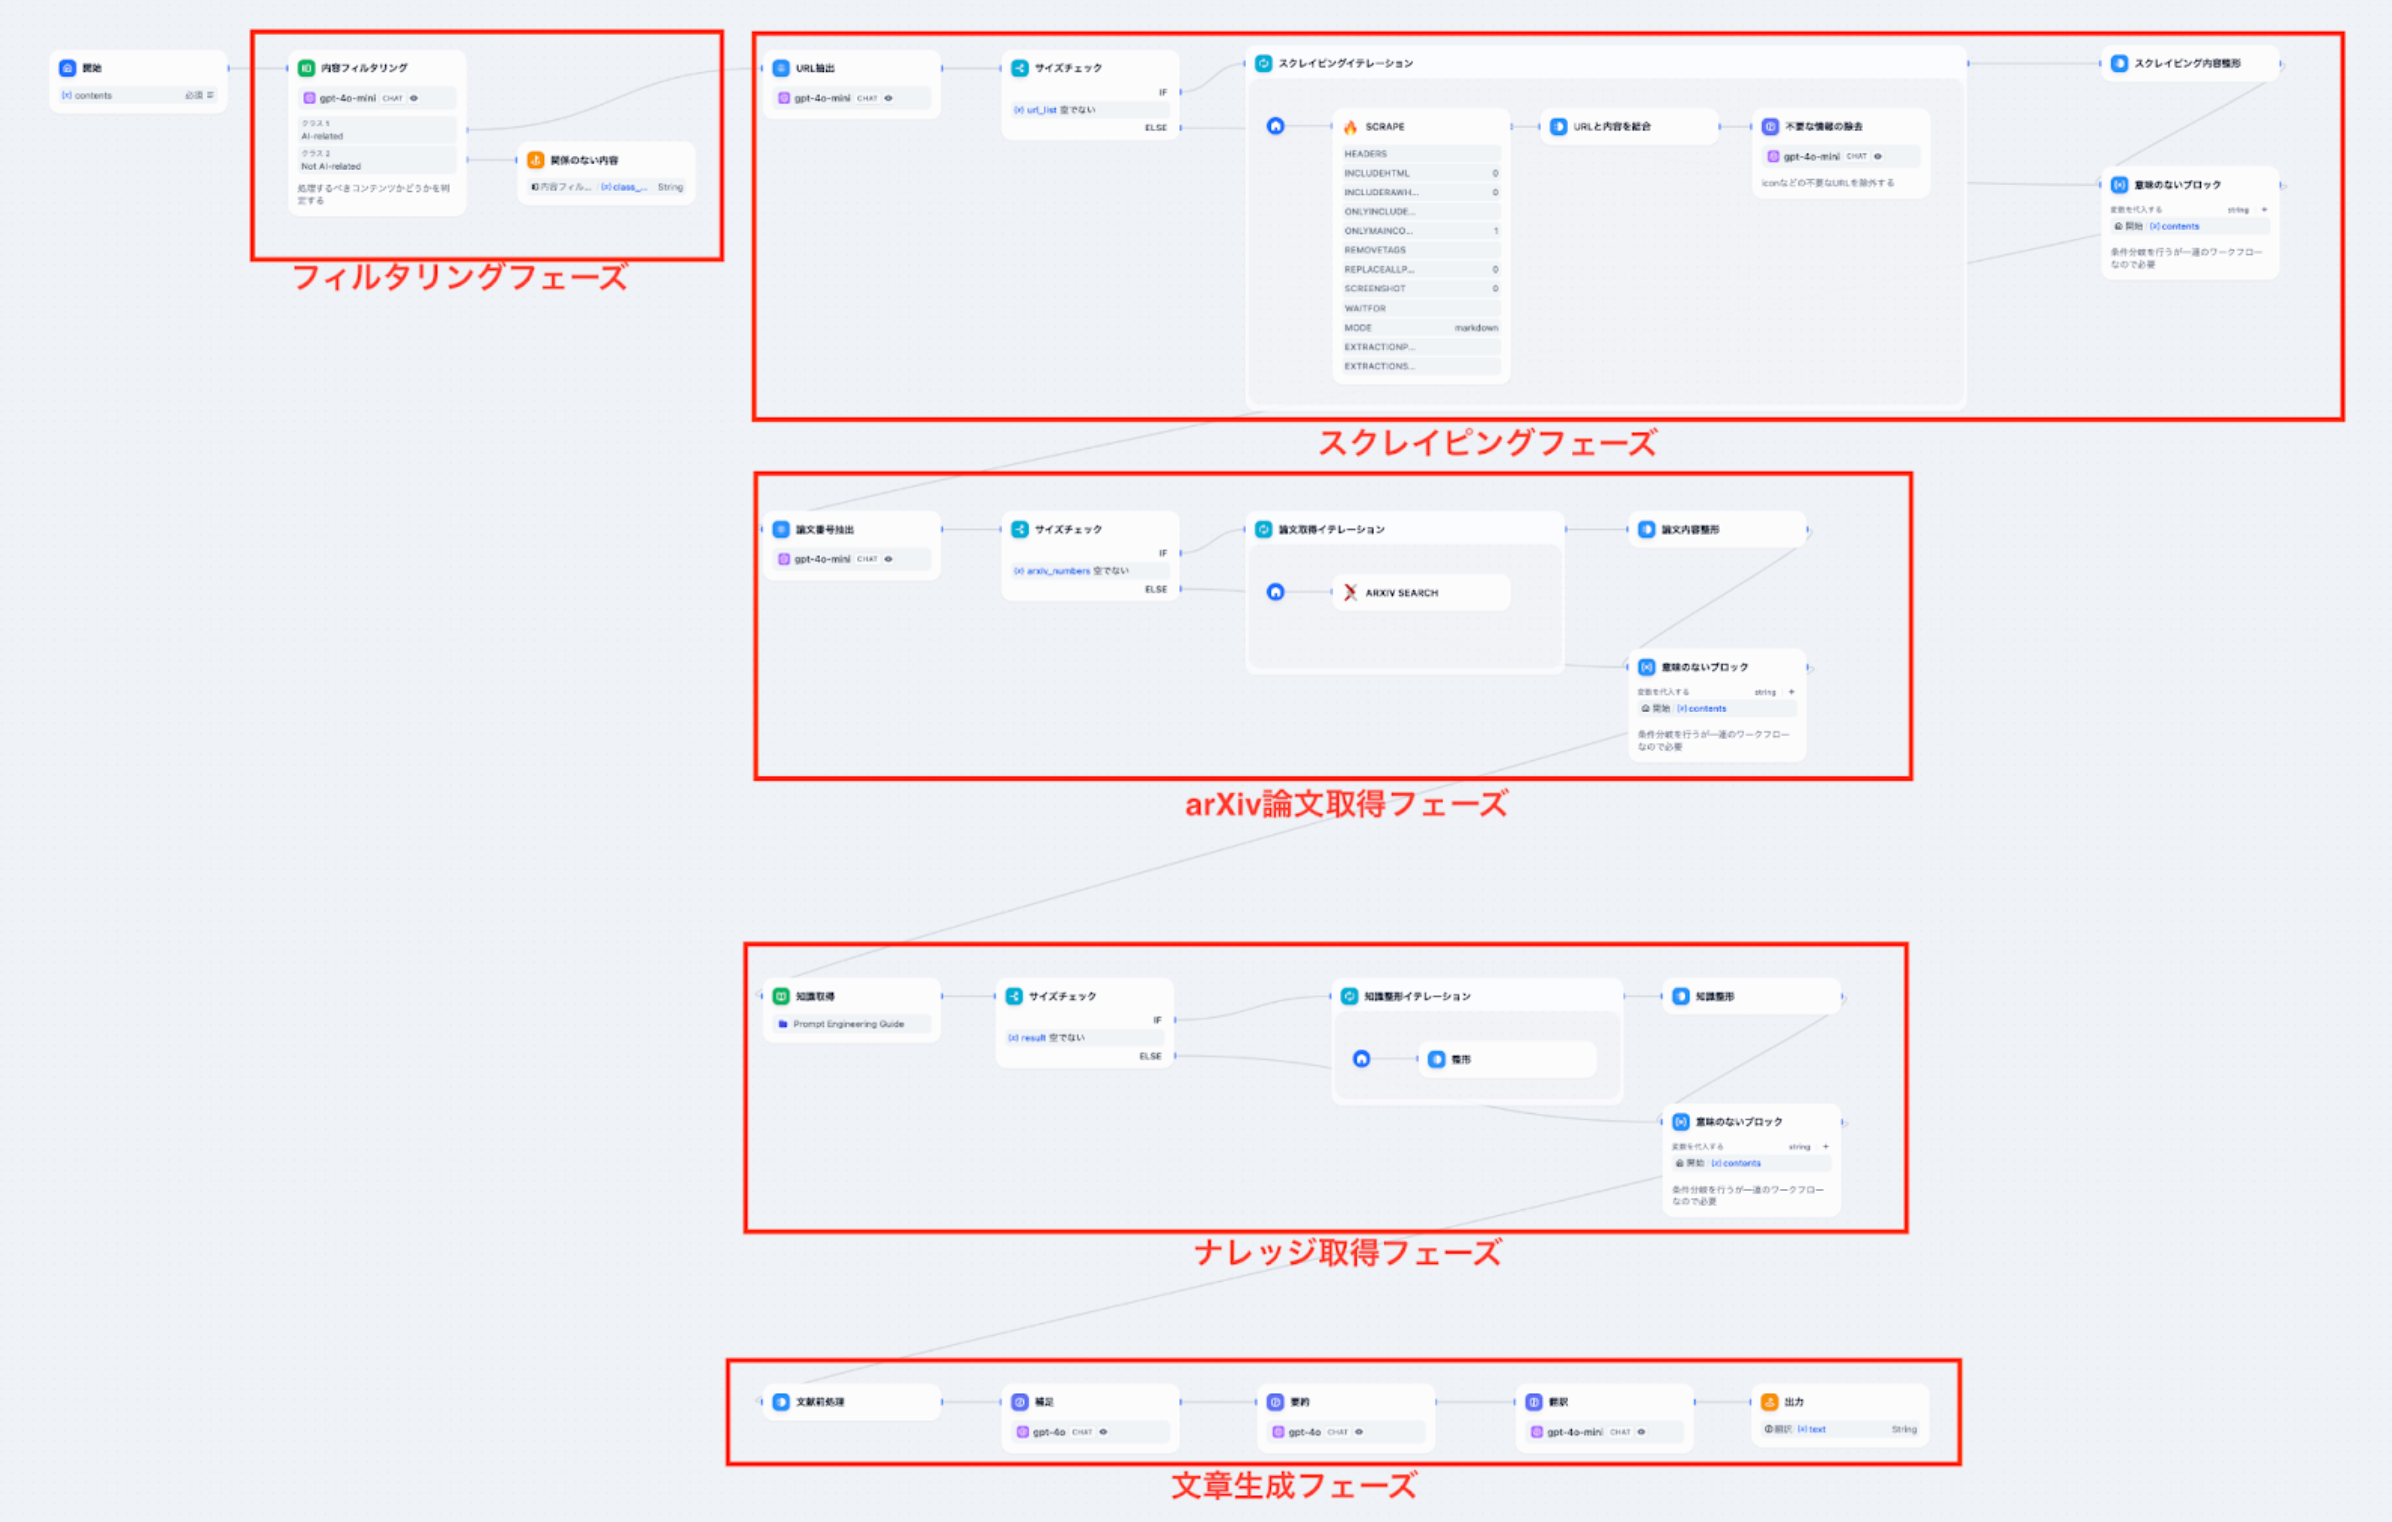Image resolution: width=2392 pixels, height=1522 pixels.
Task: Select the 内容フィルタリング classifier node icon
Action: coord(306,68)
